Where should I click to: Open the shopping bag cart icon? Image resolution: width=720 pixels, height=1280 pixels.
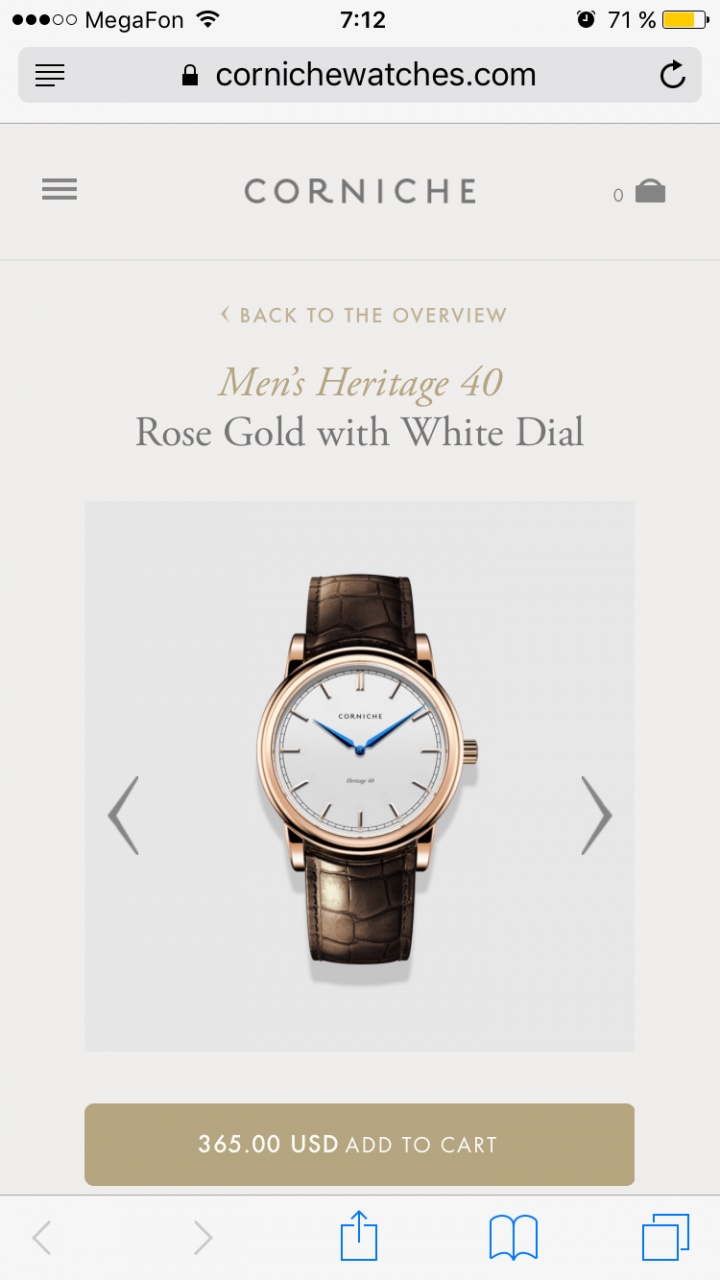coord(650,191)
